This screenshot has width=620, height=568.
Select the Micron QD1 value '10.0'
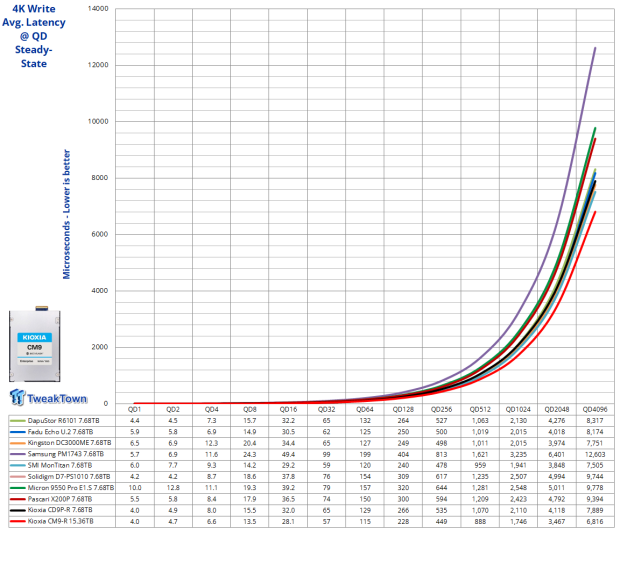click(135, 488)
